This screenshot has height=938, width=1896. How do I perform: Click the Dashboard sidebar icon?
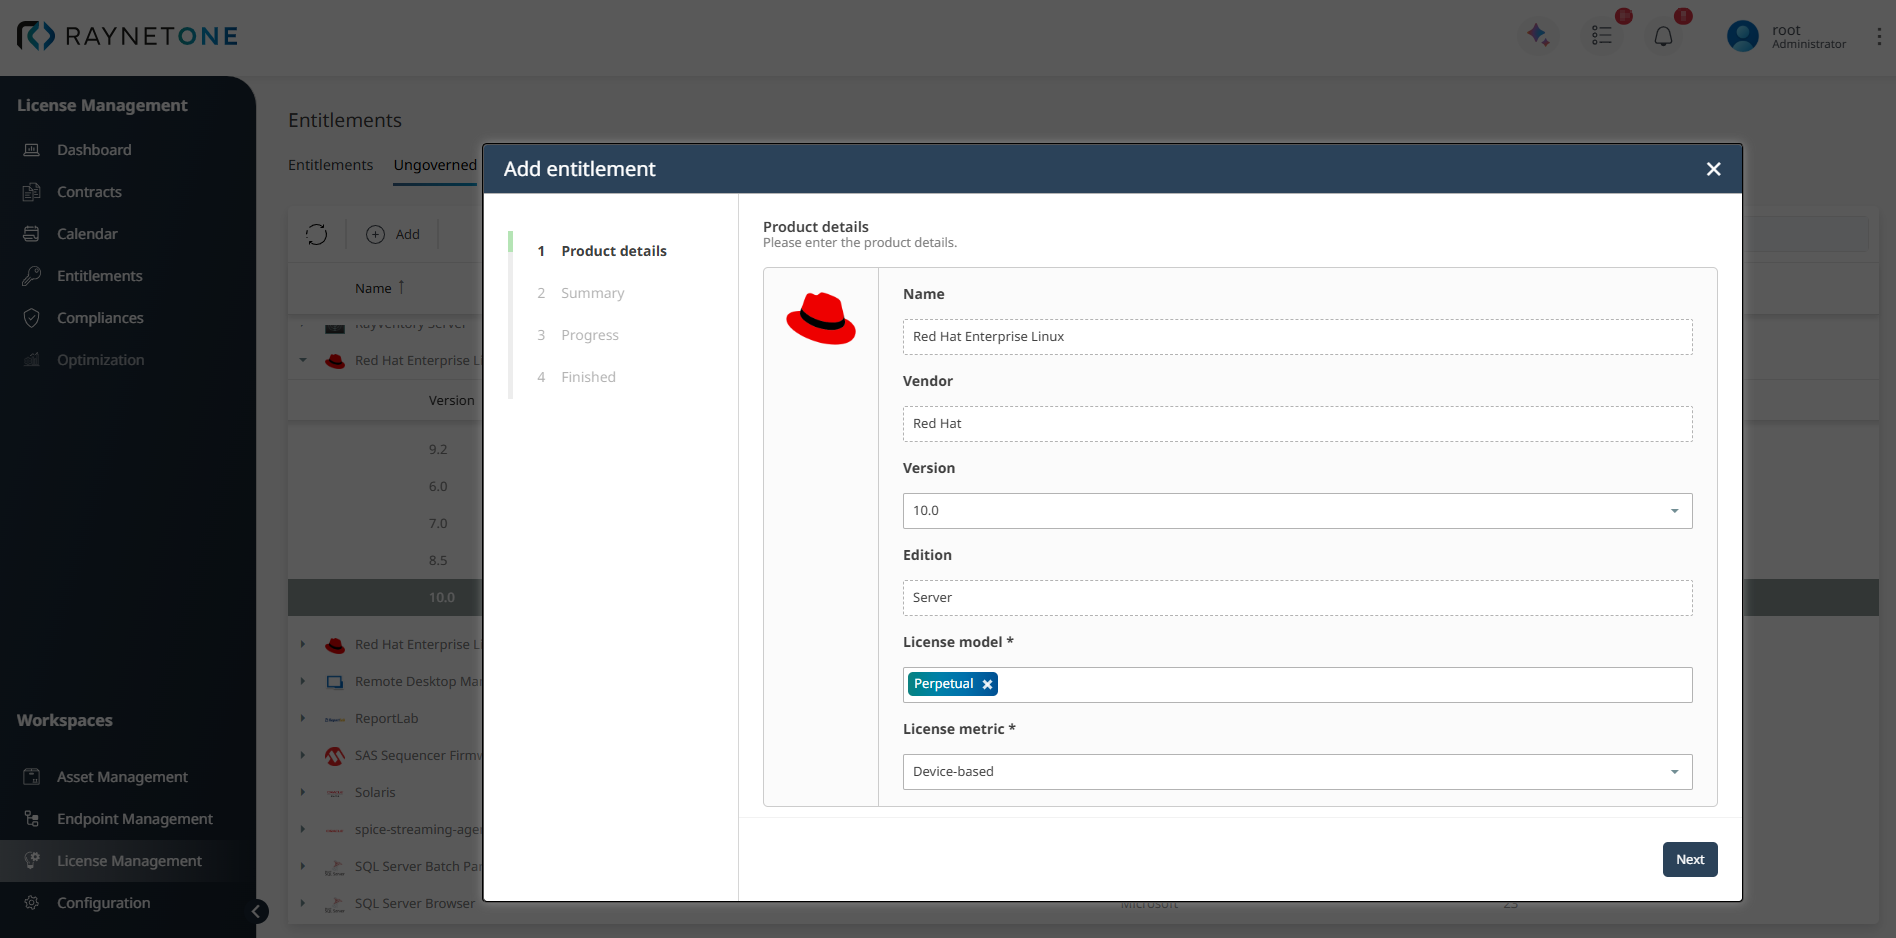(32, 150)
